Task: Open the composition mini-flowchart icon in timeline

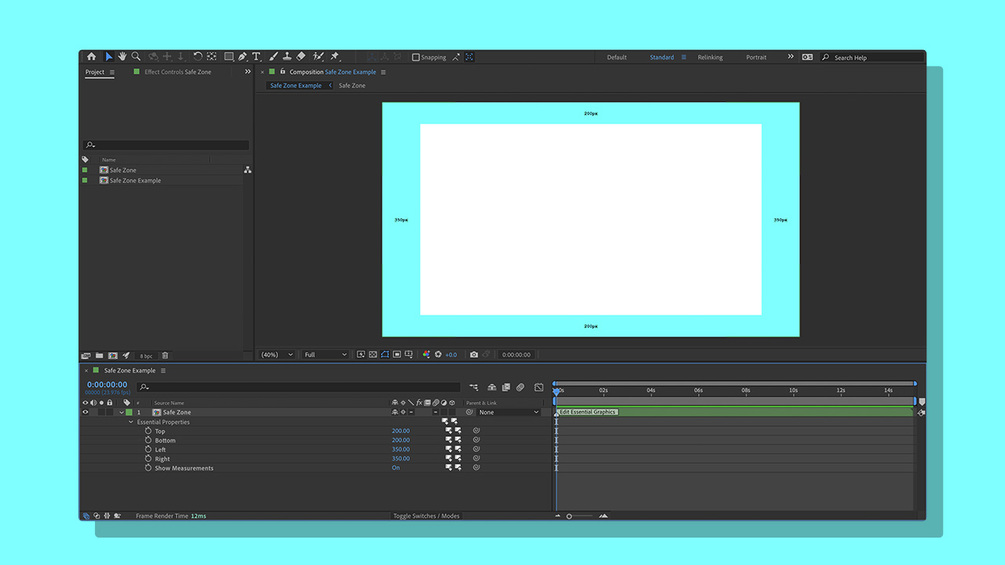Action: click(x=474, y=387)
